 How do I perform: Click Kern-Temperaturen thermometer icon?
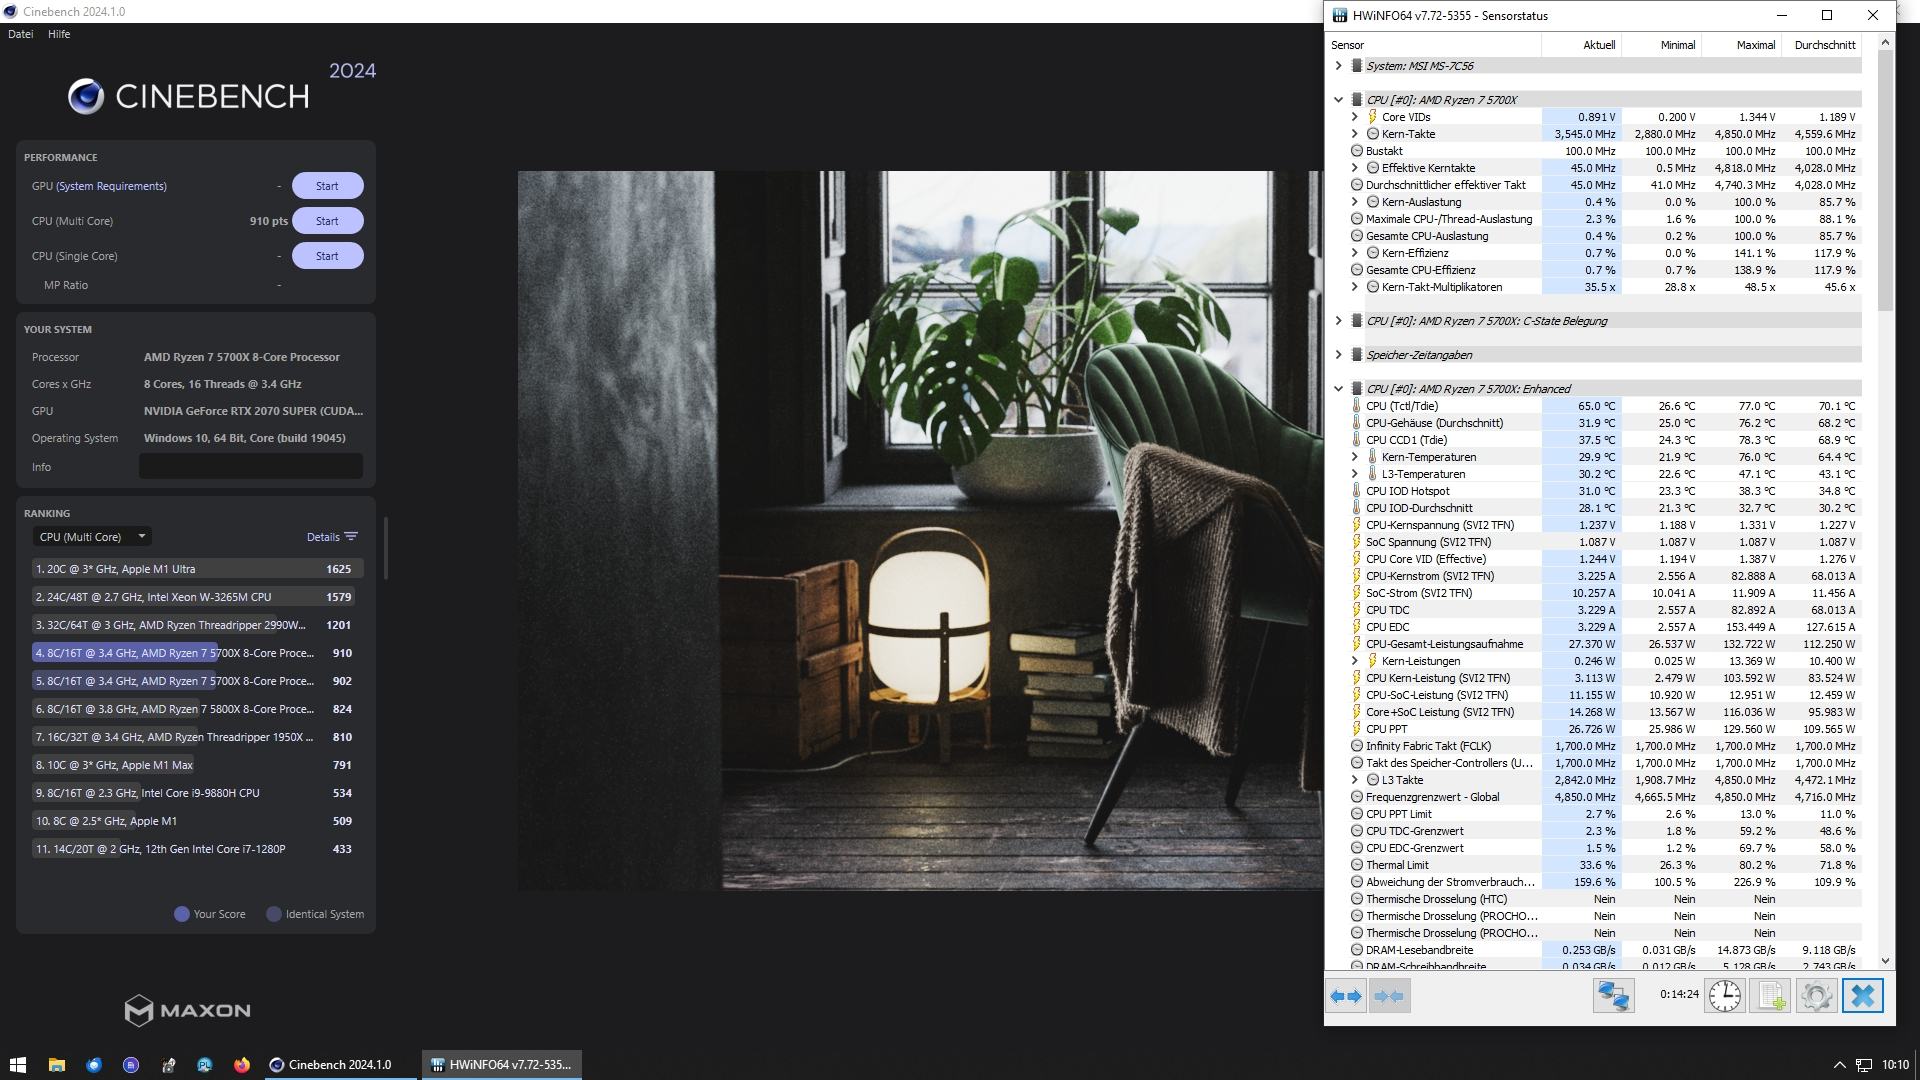[1373, 457]
